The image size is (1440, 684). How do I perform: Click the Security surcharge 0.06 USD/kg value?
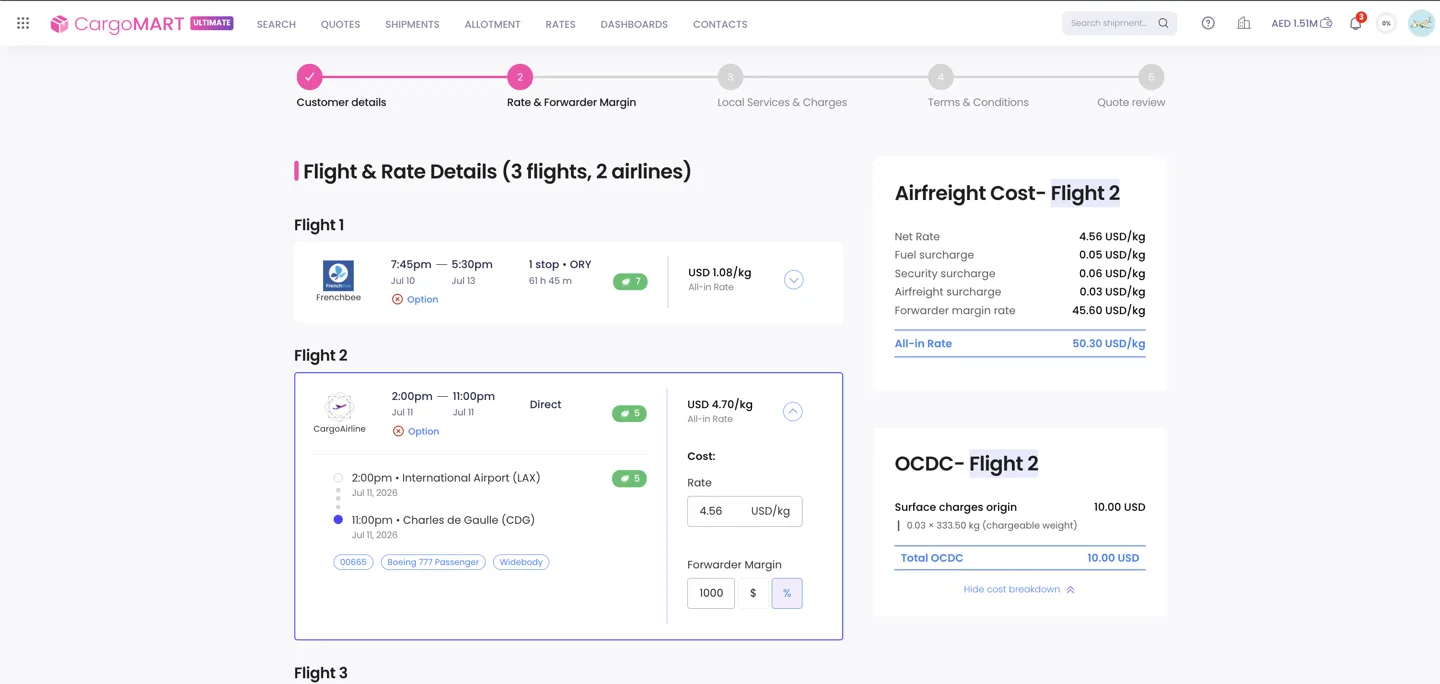tap(1112, 273)
